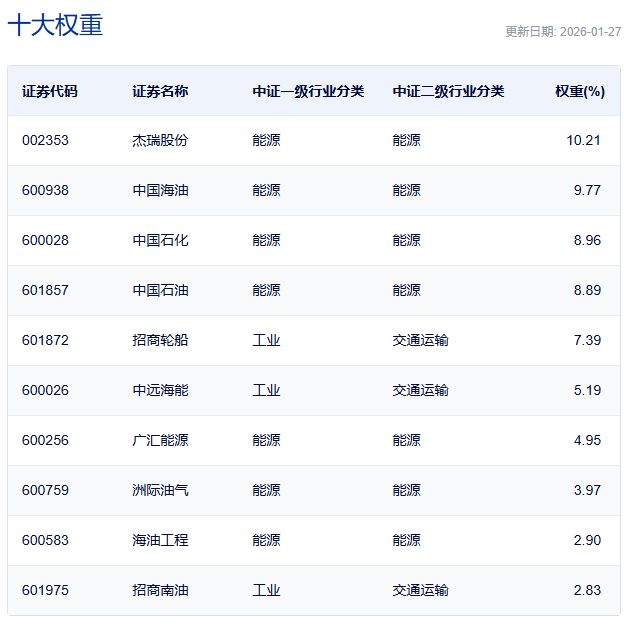The width and height of the screenshot is (624, 624).
Task: Select the 招商轮船 row name
Action: 160,340
